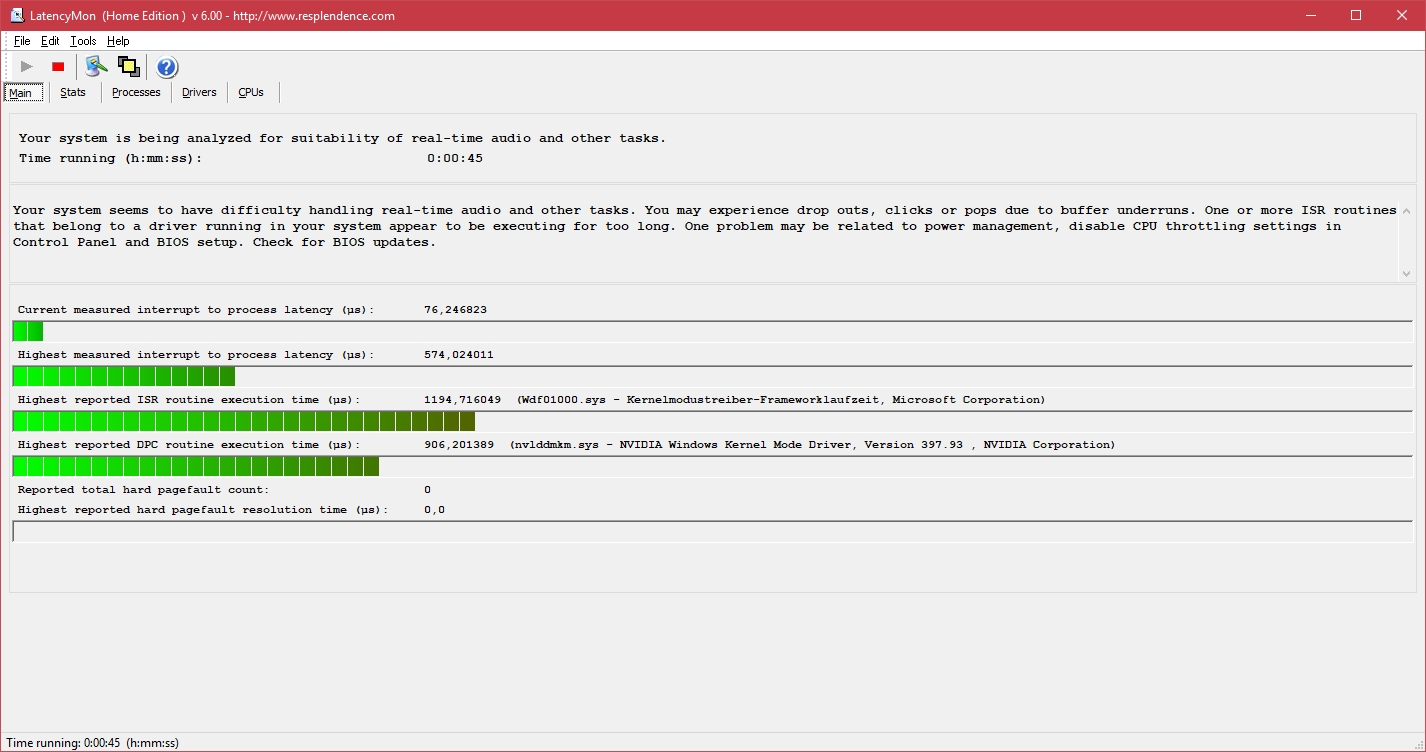Open the Help menu

(118, 41)
